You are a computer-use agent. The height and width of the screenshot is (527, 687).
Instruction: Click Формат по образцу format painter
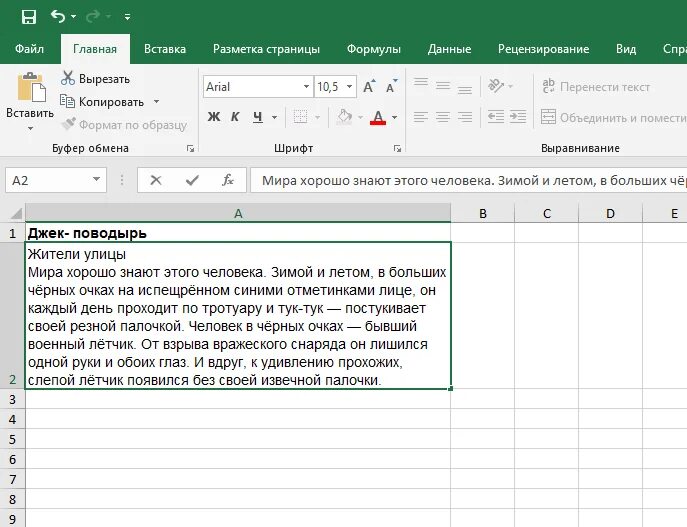pyautogui.click(x=124, y=125)
